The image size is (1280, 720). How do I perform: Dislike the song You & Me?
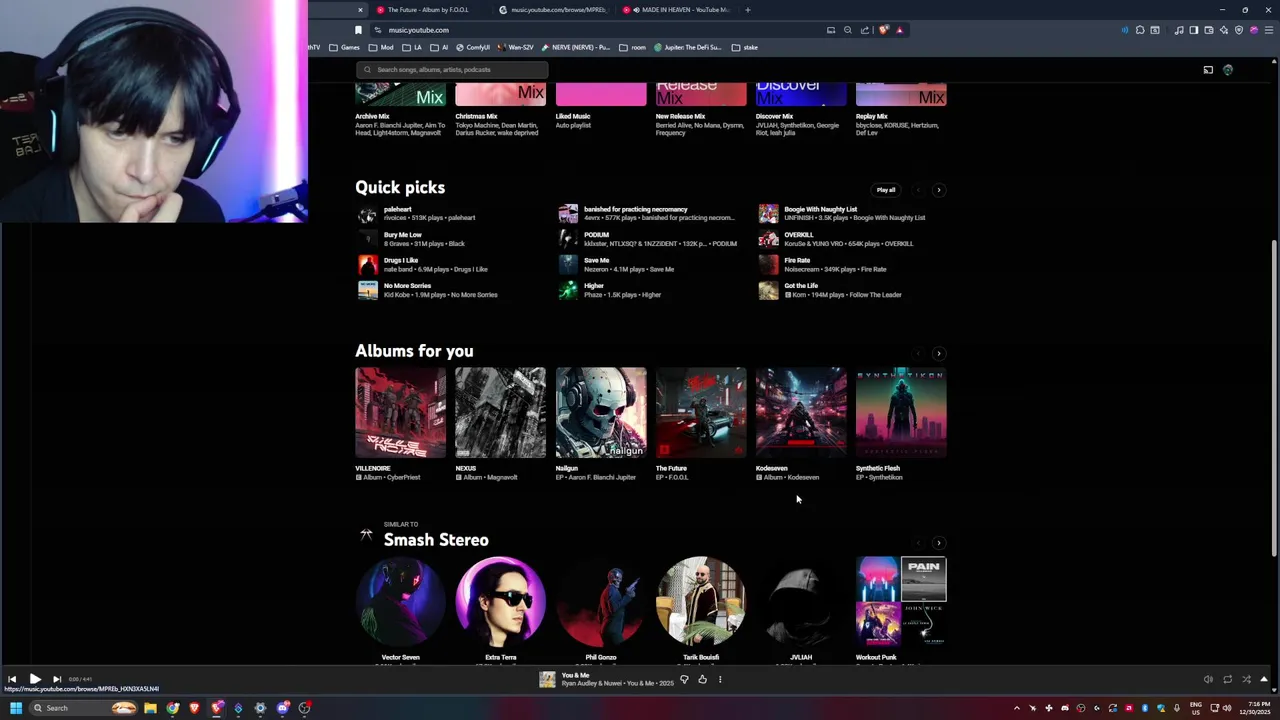pyautogui.click(x=684, y=679)
